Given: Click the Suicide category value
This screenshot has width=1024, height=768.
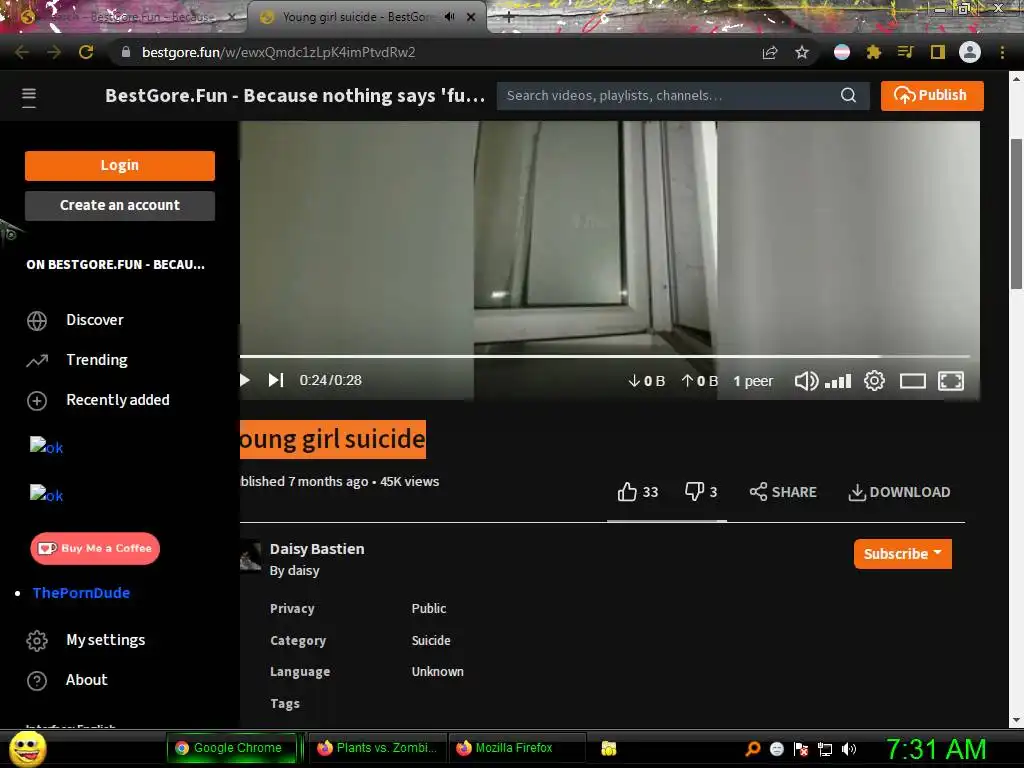Looking at the screenshot, I should pyautogui.click(x=431, y=641).
